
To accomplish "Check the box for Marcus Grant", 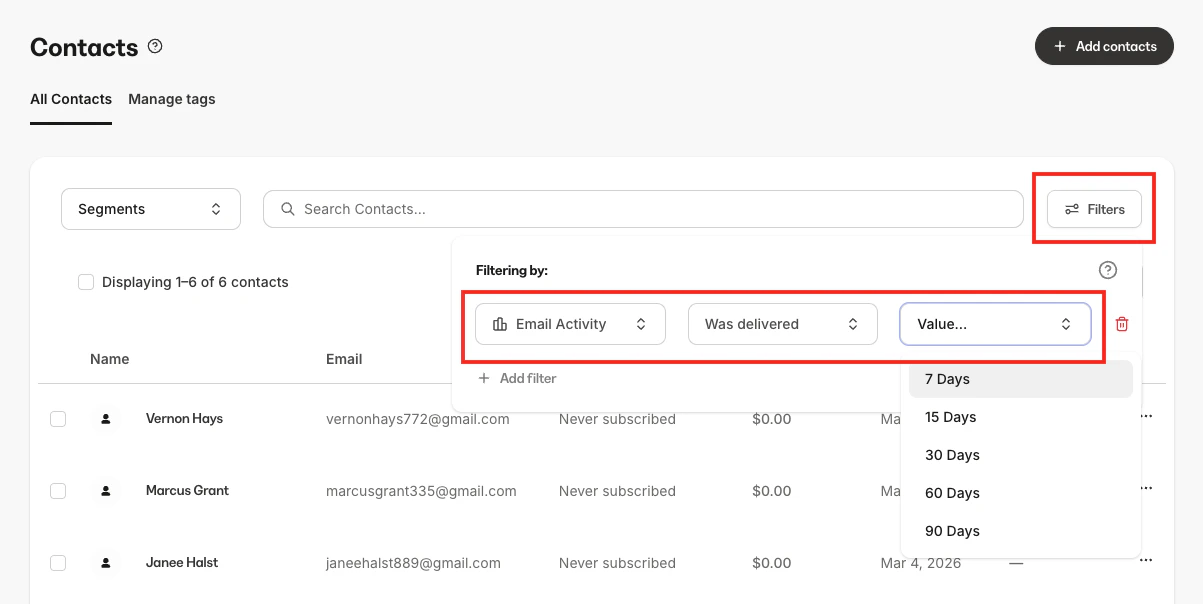I will tap(58, 491).
